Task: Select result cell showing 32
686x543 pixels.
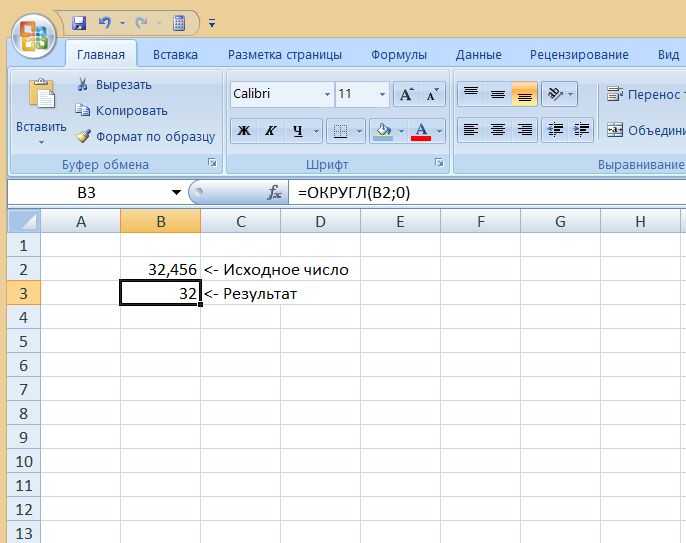Action: 161,293
